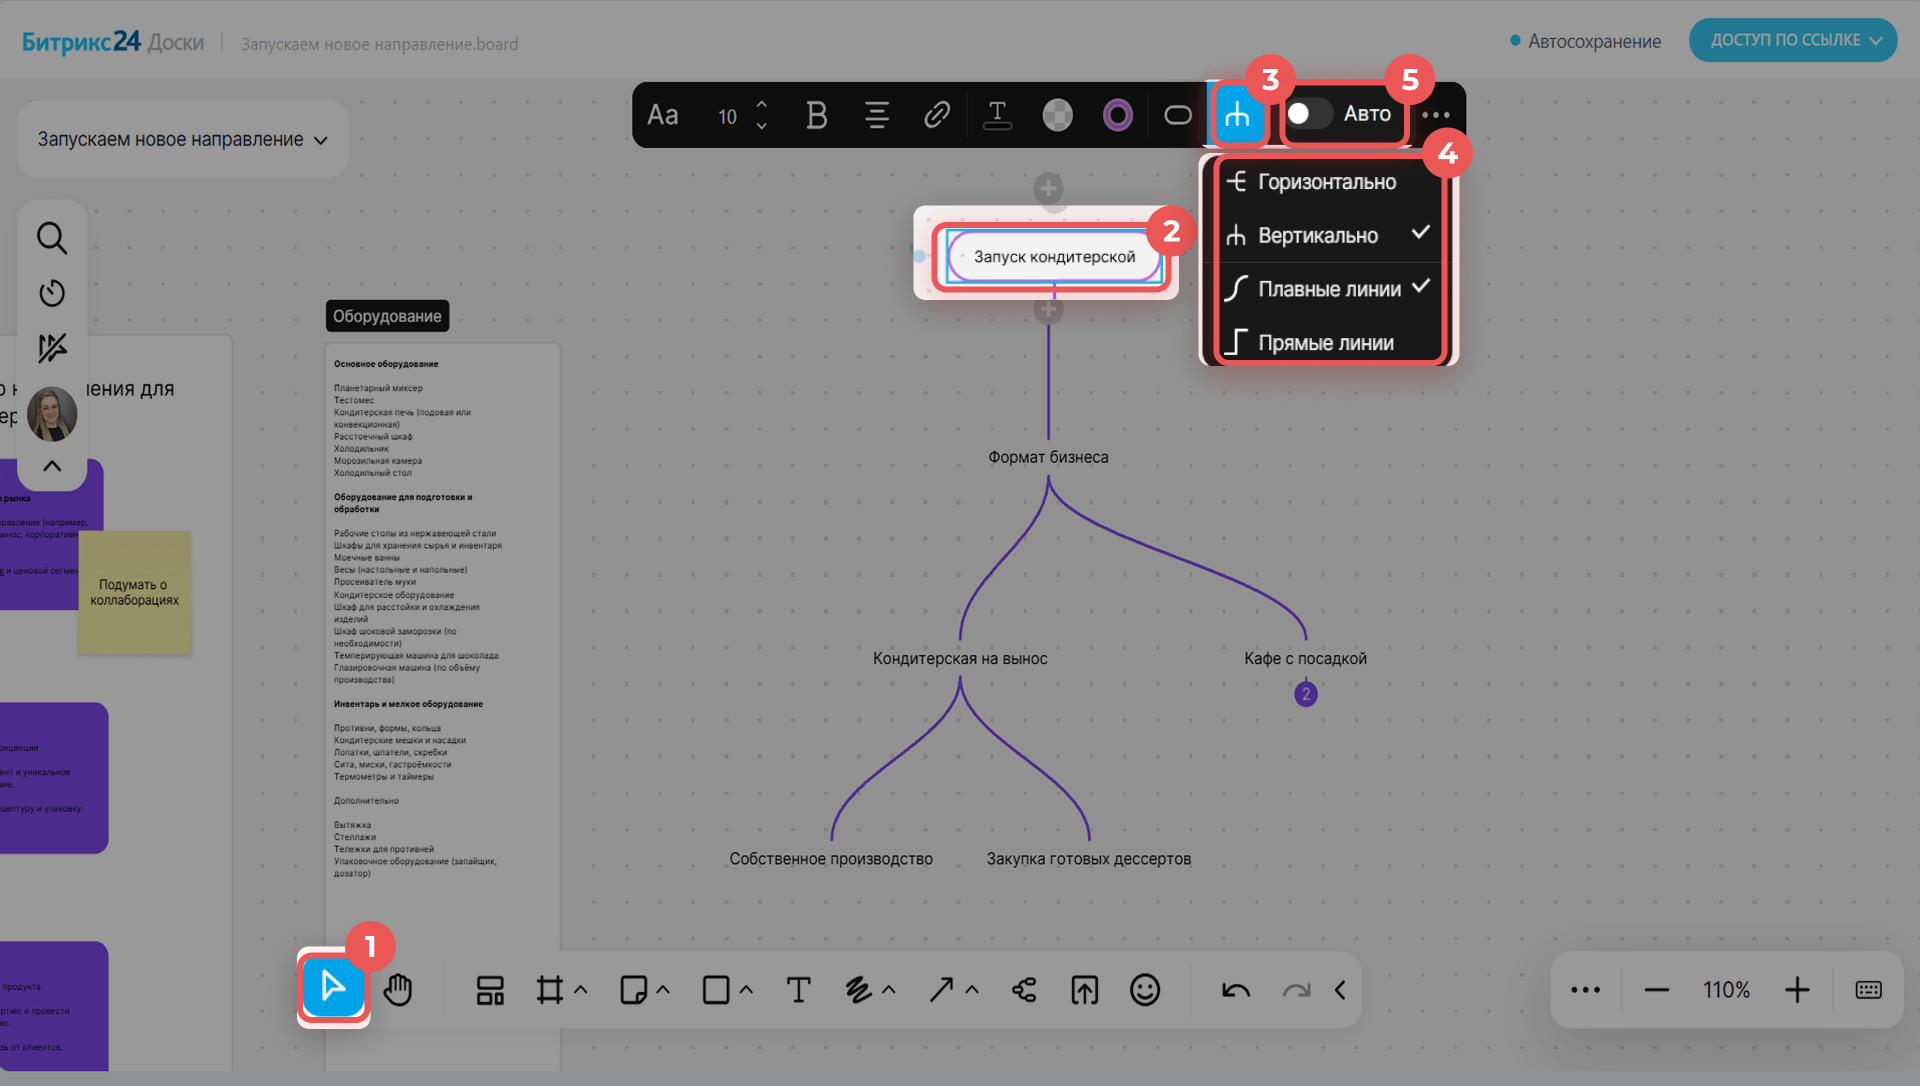Click the link attachment icon

(x=936, y=115)
